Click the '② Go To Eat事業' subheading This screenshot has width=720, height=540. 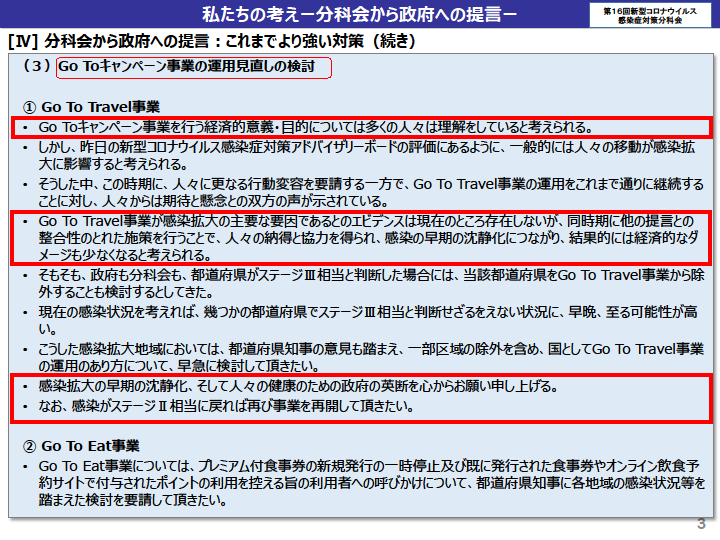(81, 446)
